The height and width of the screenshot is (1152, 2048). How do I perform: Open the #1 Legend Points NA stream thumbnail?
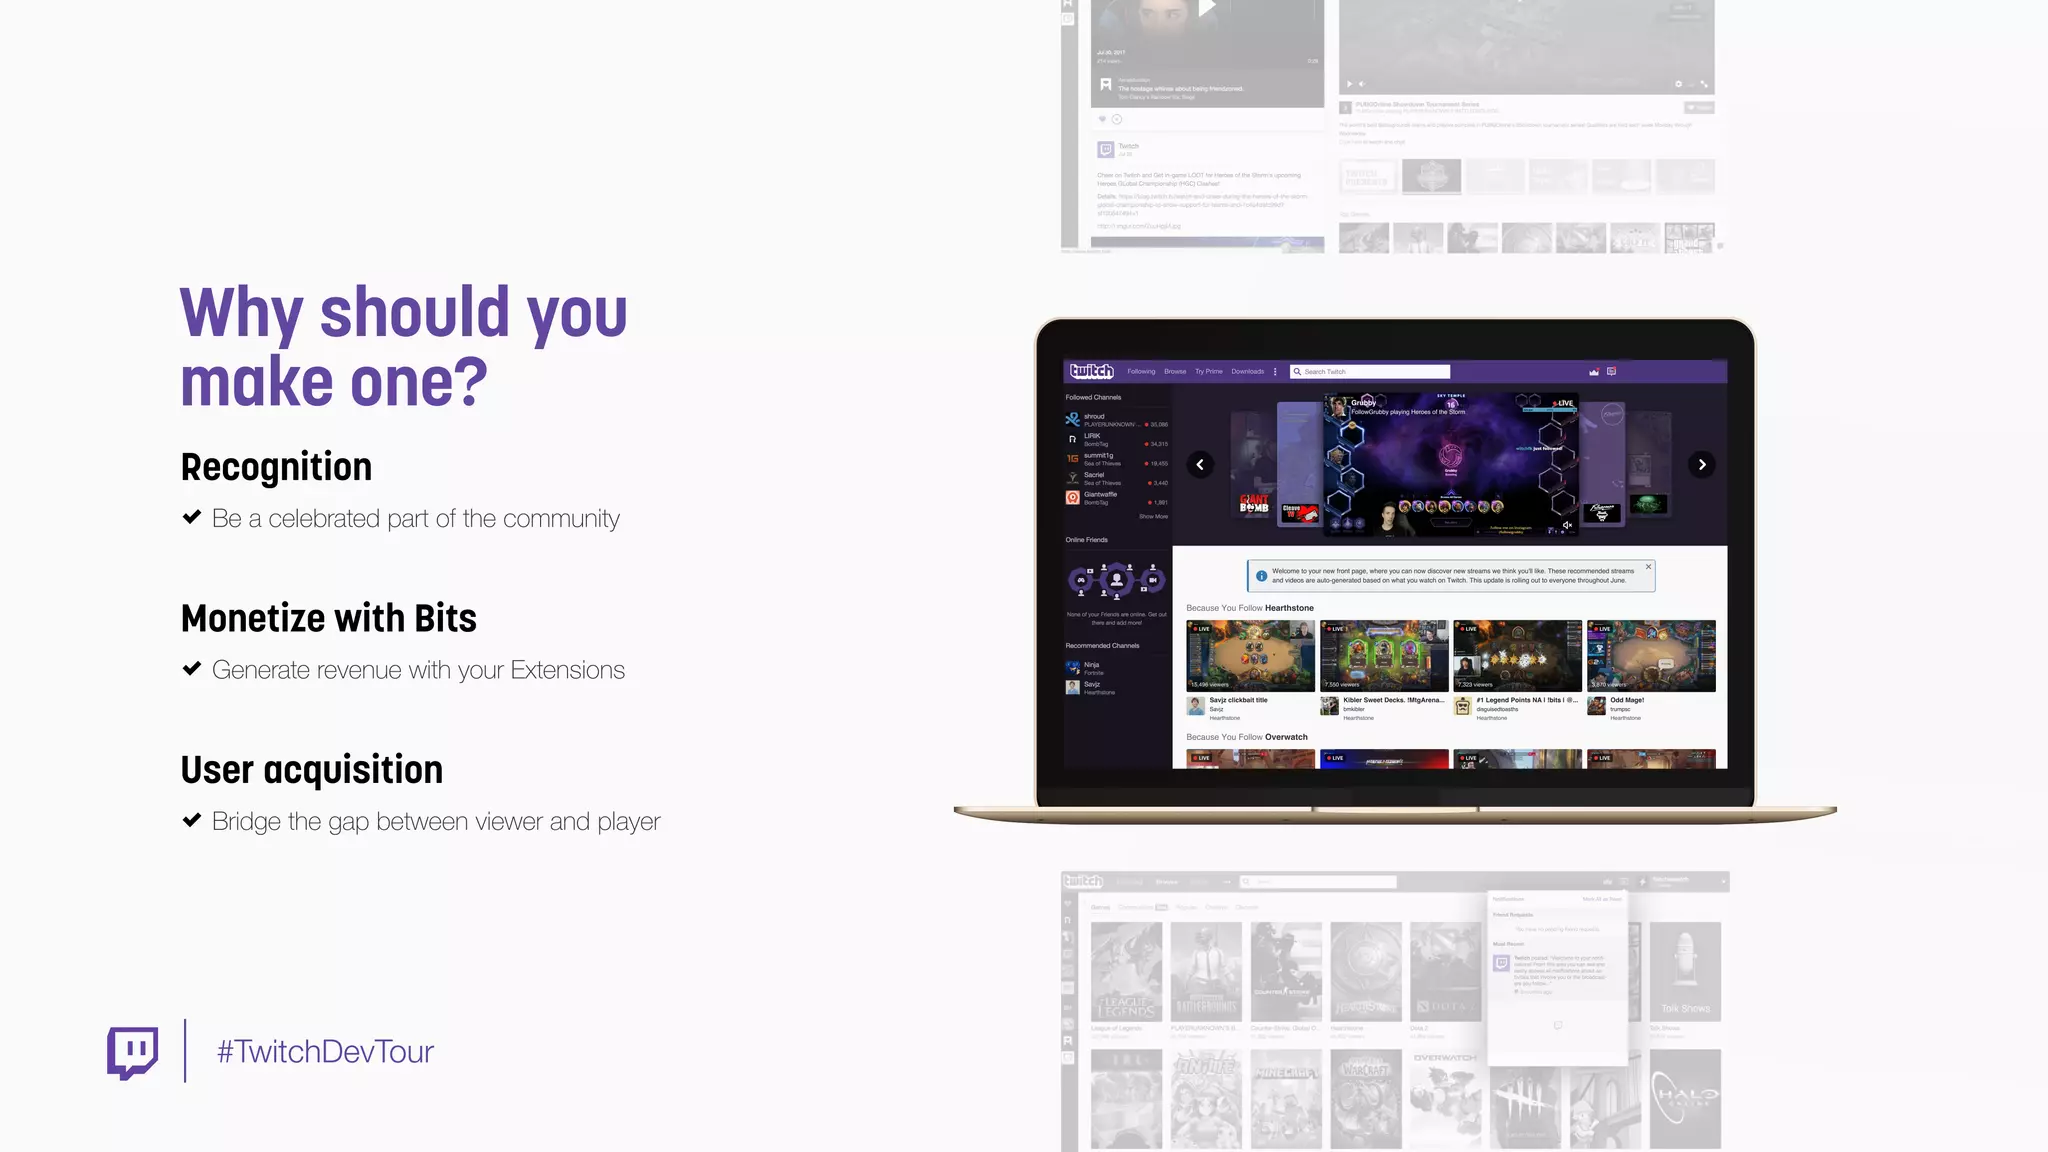[x=1518, y=656]
